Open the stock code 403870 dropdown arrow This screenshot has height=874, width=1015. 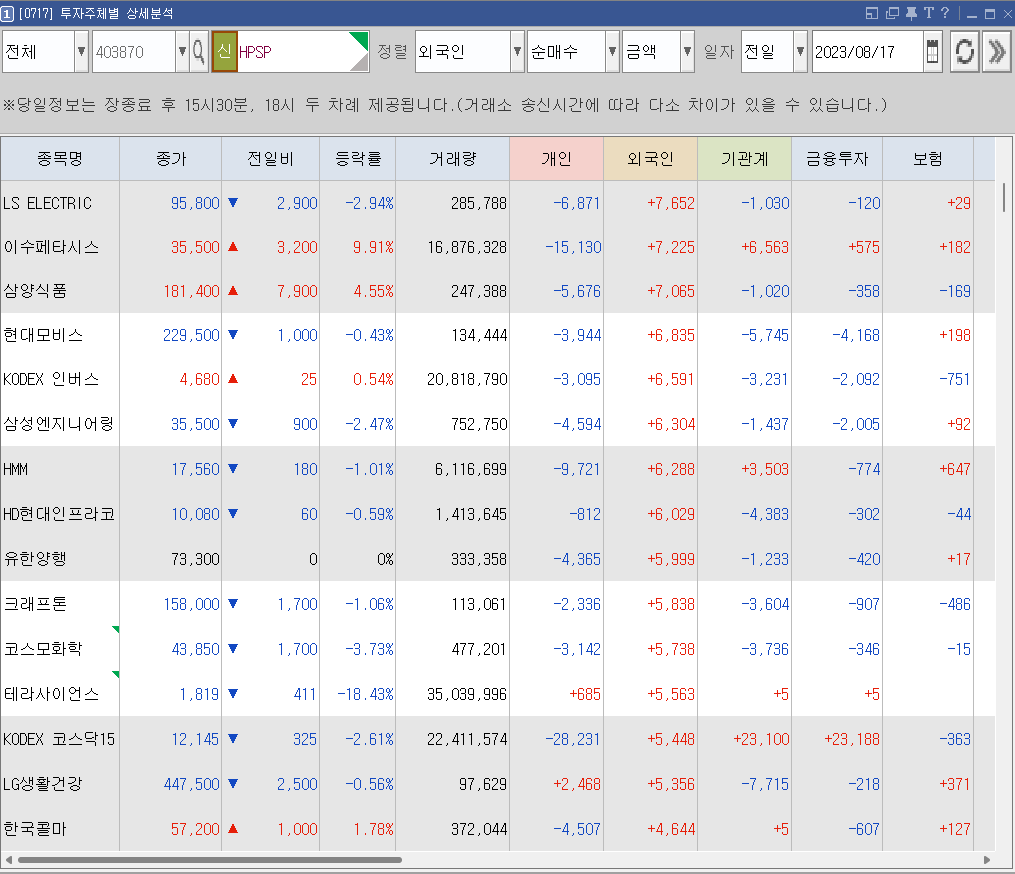click(182, 51)
